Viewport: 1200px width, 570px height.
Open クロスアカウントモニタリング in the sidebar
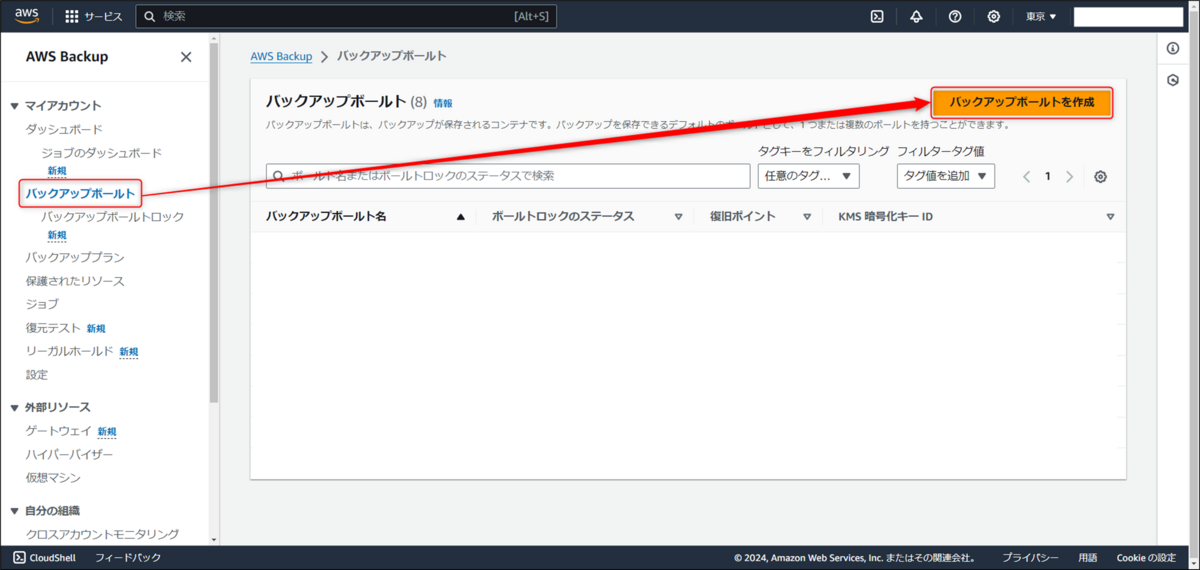tap(102, 534)
